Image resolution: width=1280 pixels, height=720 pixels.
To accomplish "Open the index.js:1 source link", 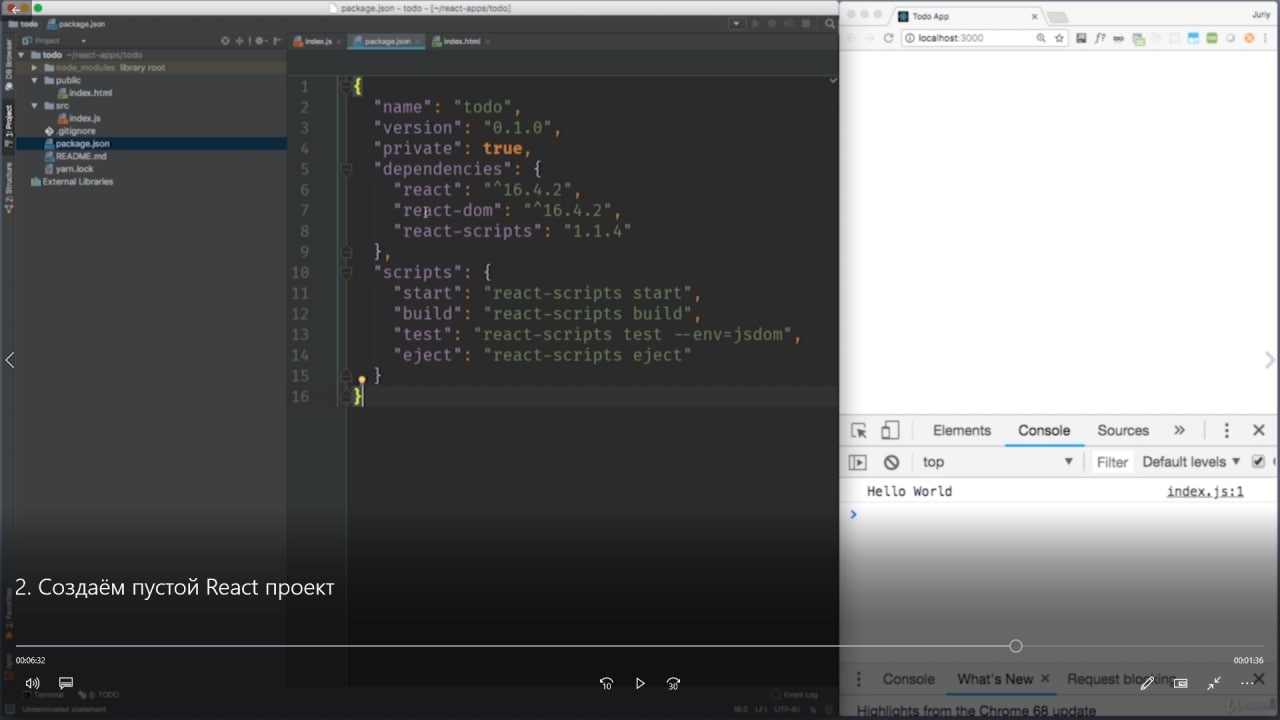I will (1205, 492).
